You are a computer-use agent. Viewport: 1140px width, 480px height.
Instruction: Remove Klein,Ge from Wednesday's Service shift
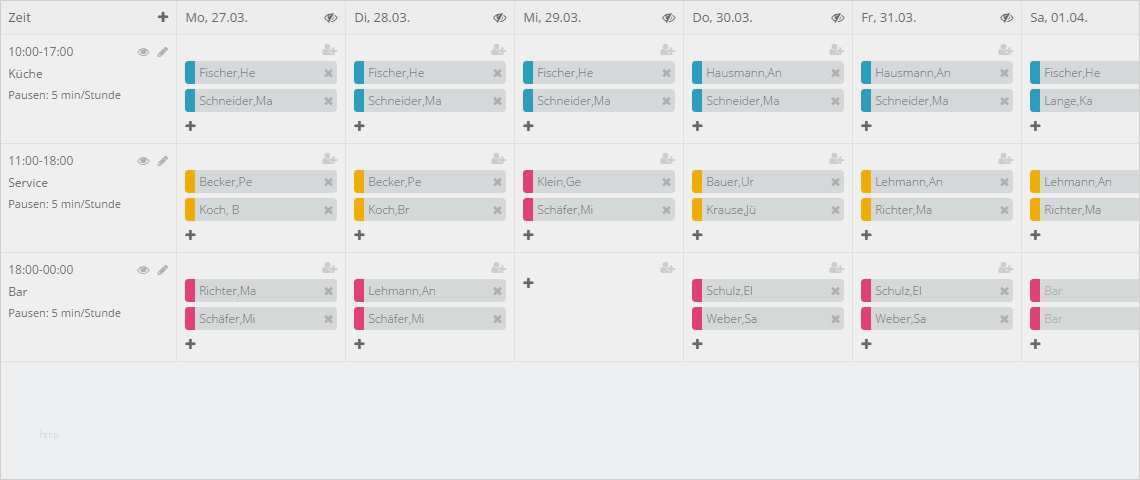pos(667,182)
